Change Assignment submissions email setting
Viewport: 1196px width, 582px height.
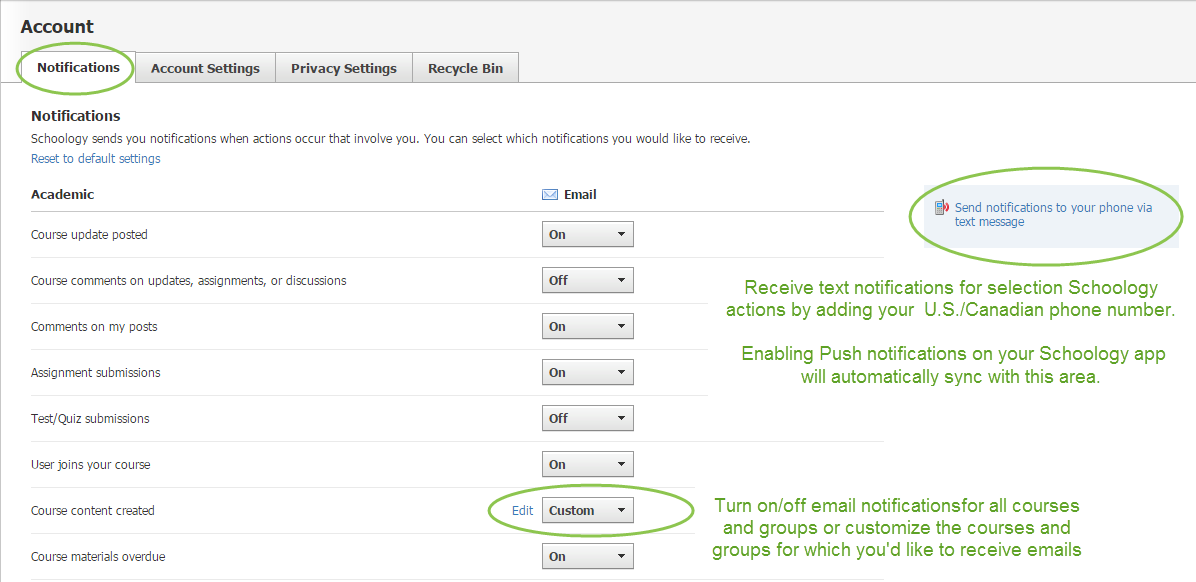pyautogui.click(x=587, y=372)
